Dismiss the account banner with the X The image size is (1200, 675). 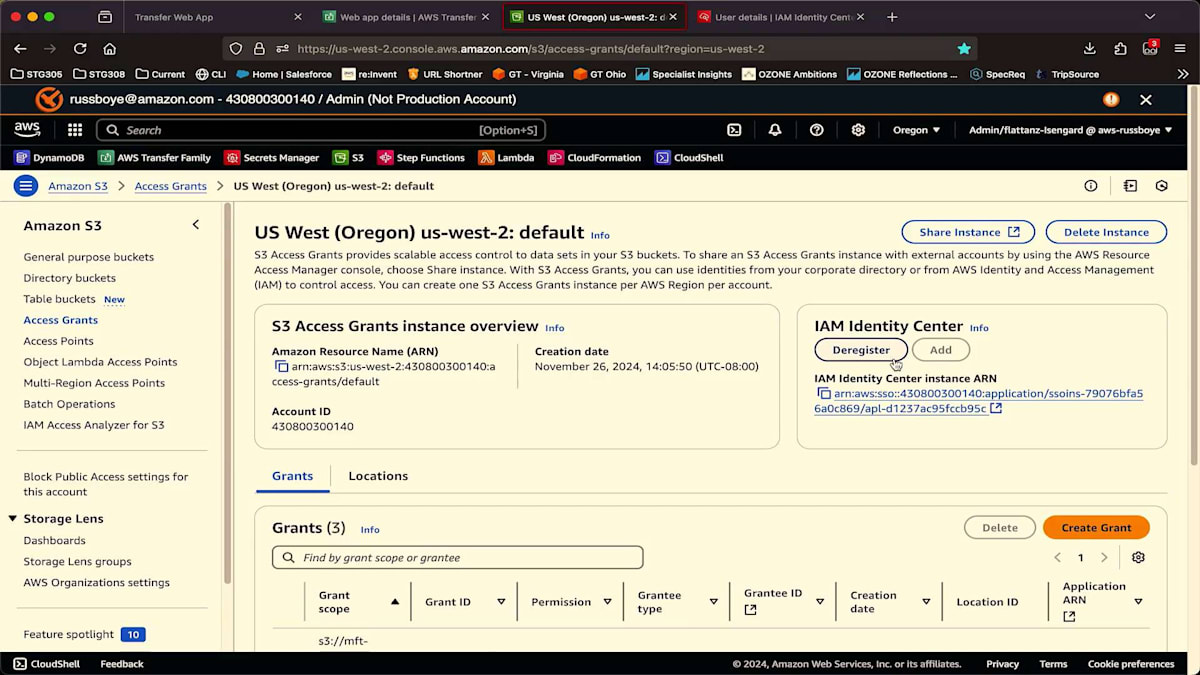click(1146, 100)
